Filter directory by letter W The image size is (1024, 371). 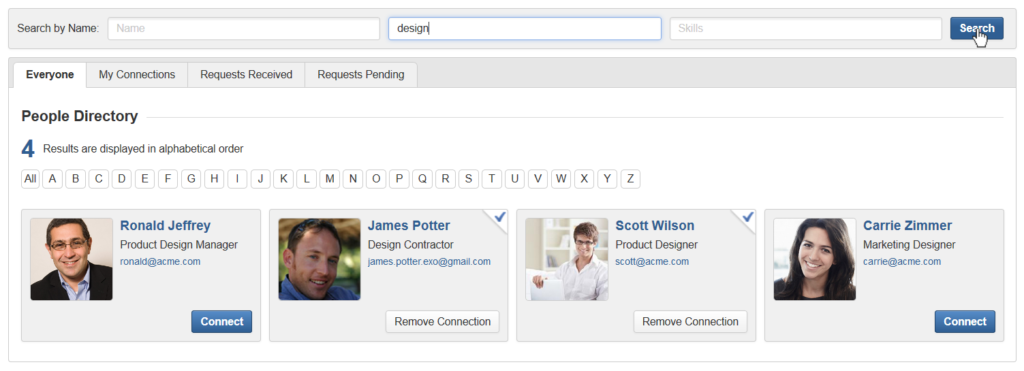click(561, 179)
